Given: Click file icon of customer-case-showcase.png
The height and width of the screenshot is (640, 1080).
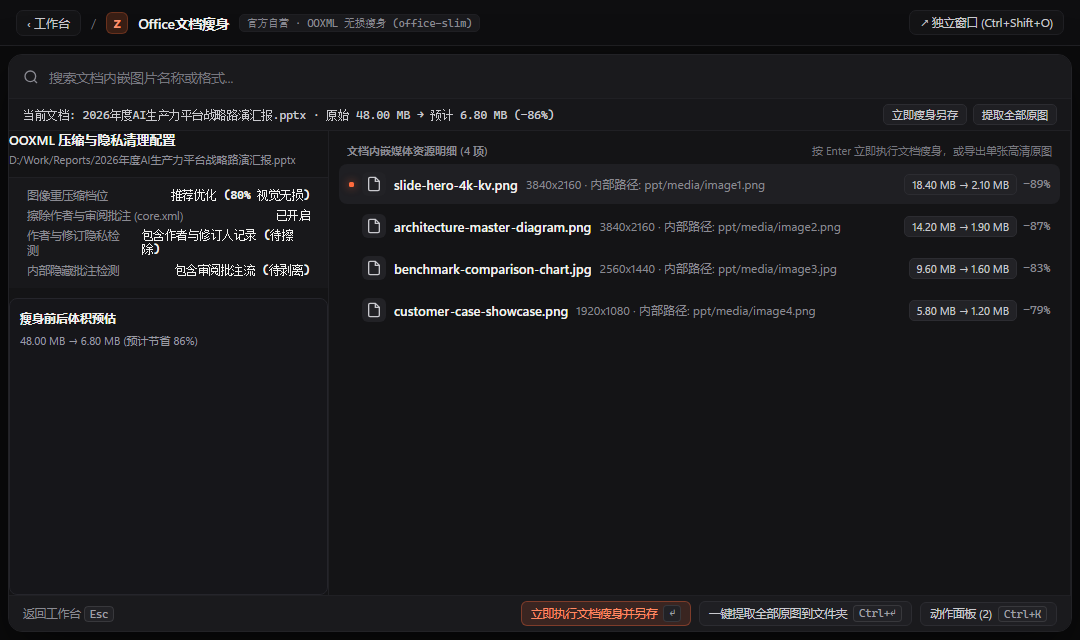Looking at the screenshot, I should coord(374,310).
